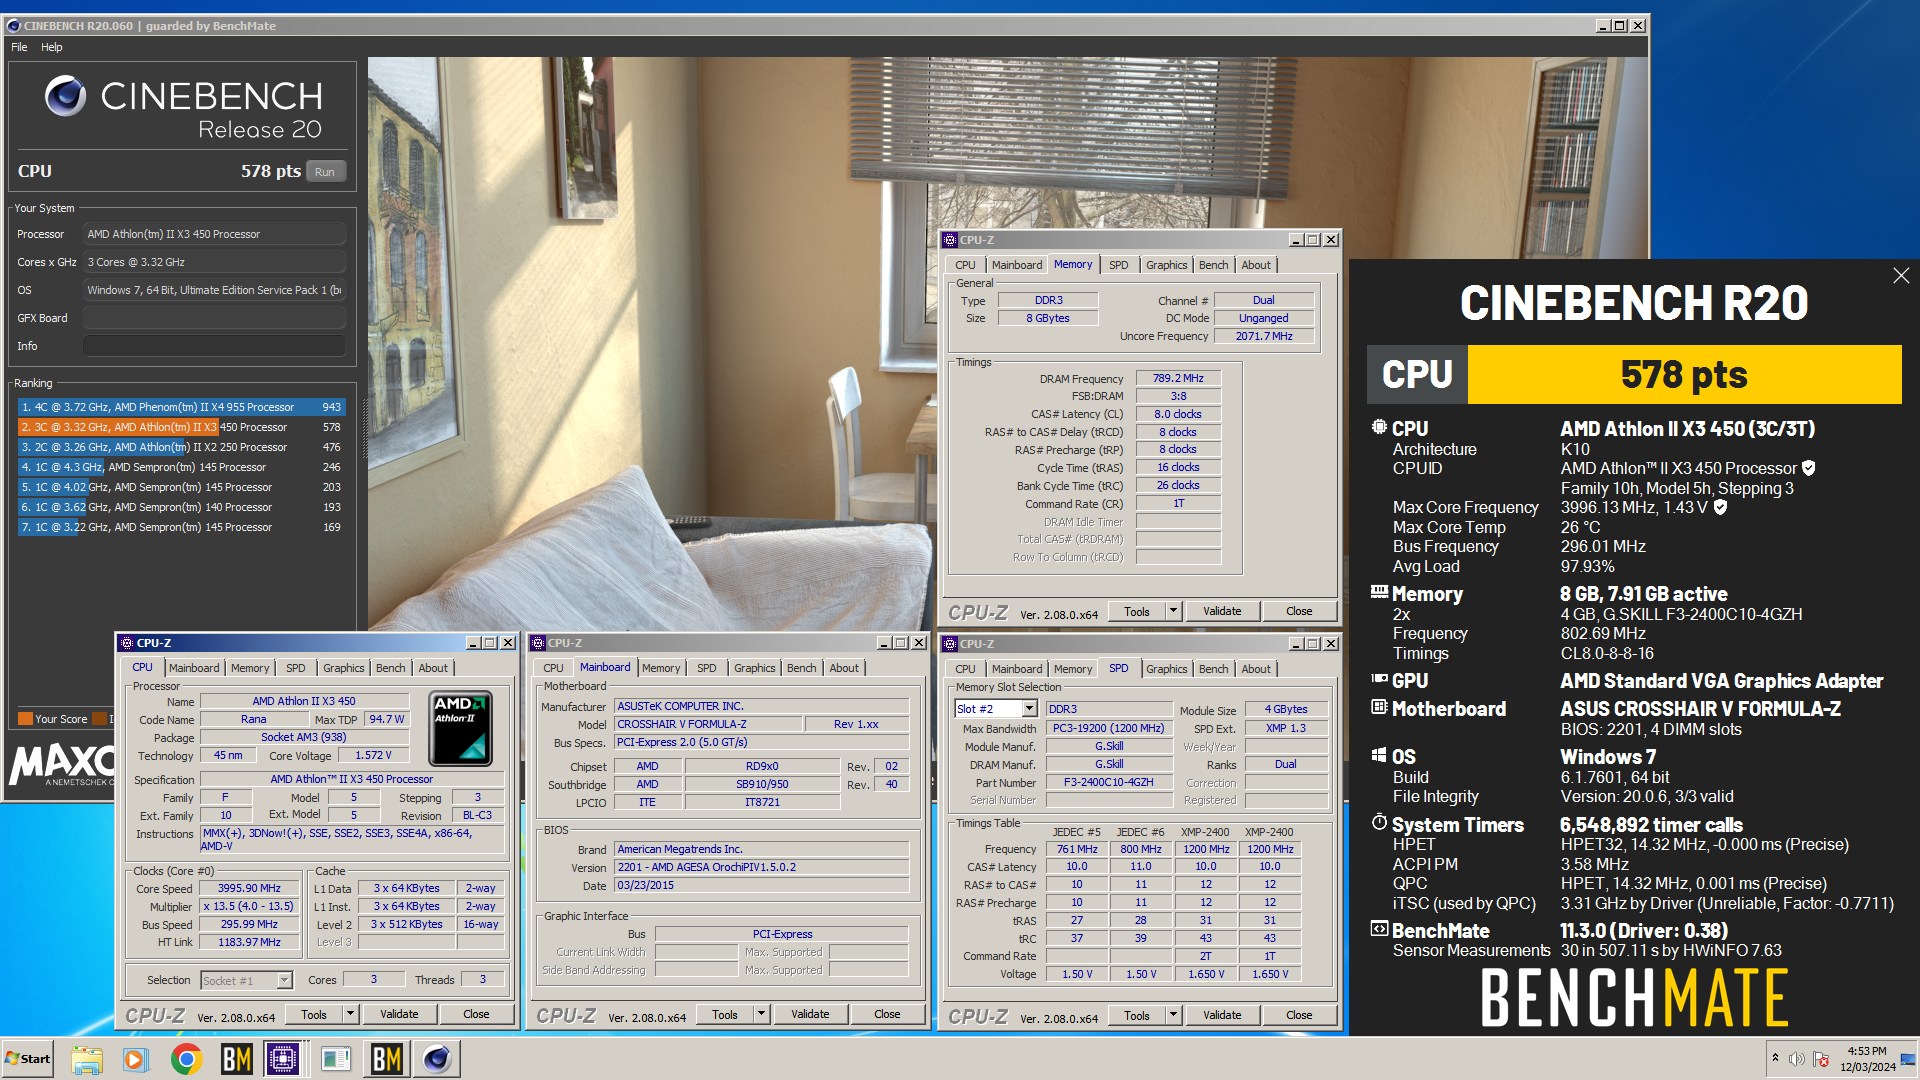Screen dimensions: 1920x1080
Task: Run the Cinebench CPU test
Action: tap(325, 172)
